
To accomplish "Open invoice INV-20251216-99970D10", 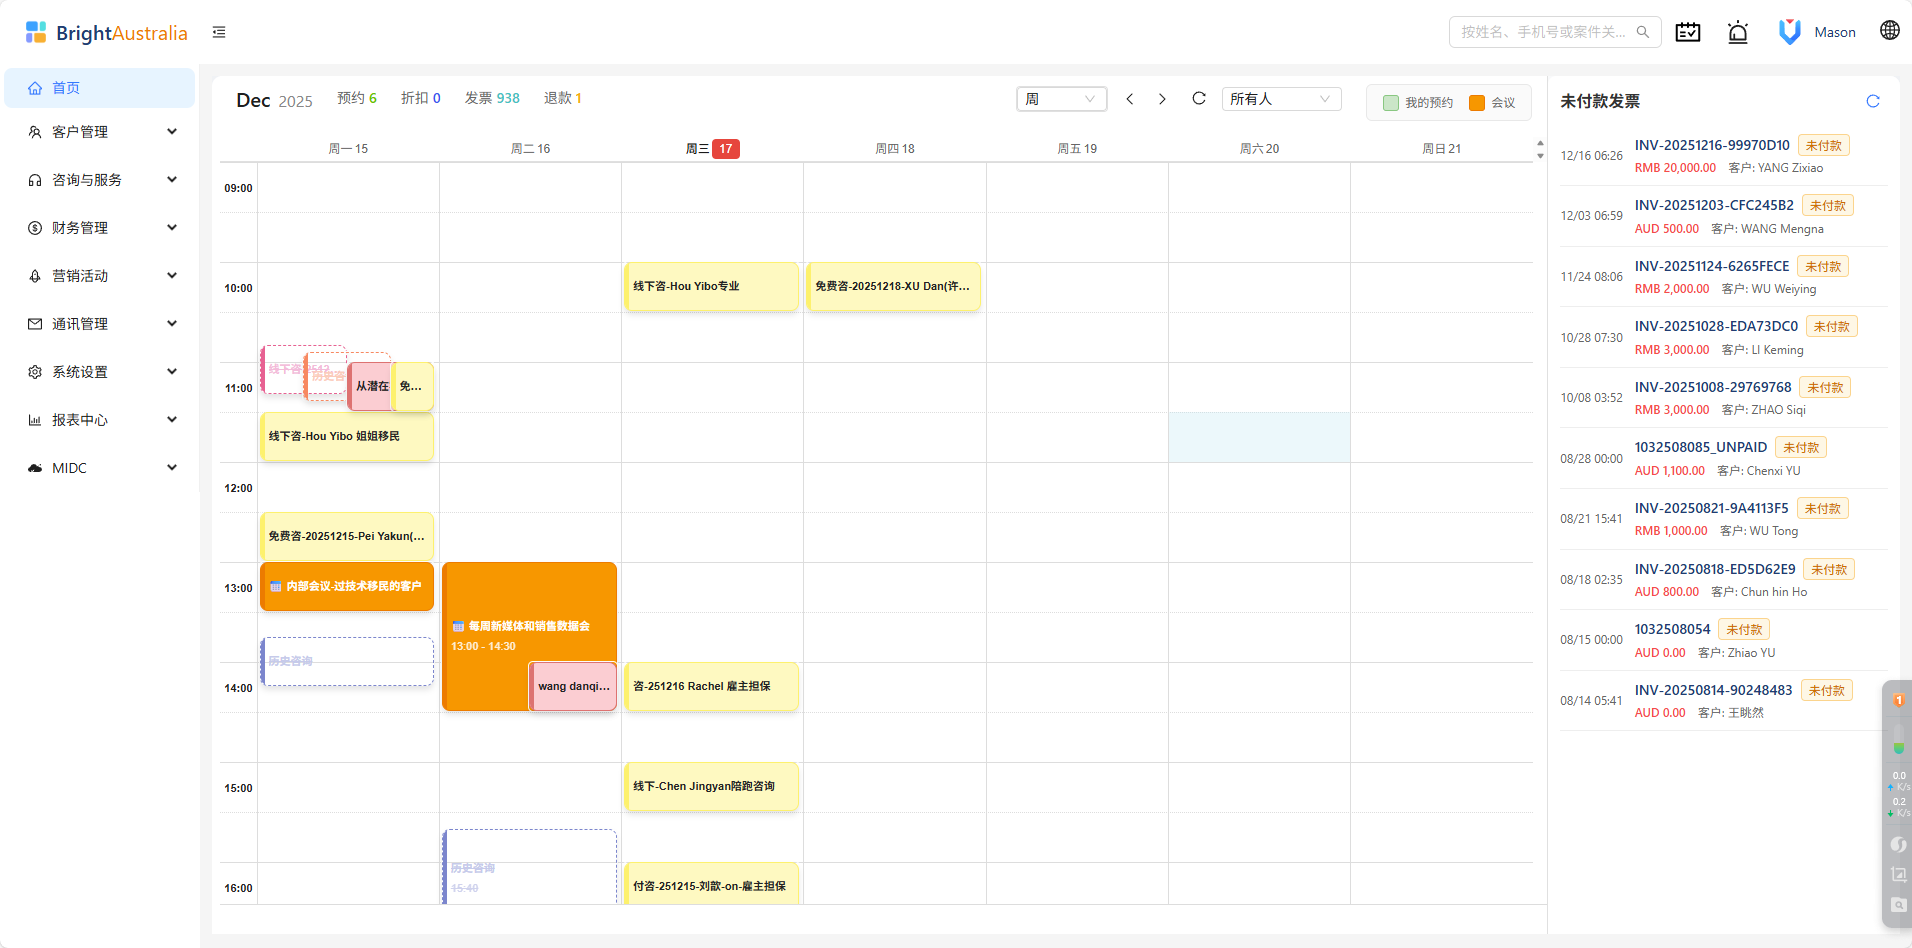I will click(x=1711, y=145).
